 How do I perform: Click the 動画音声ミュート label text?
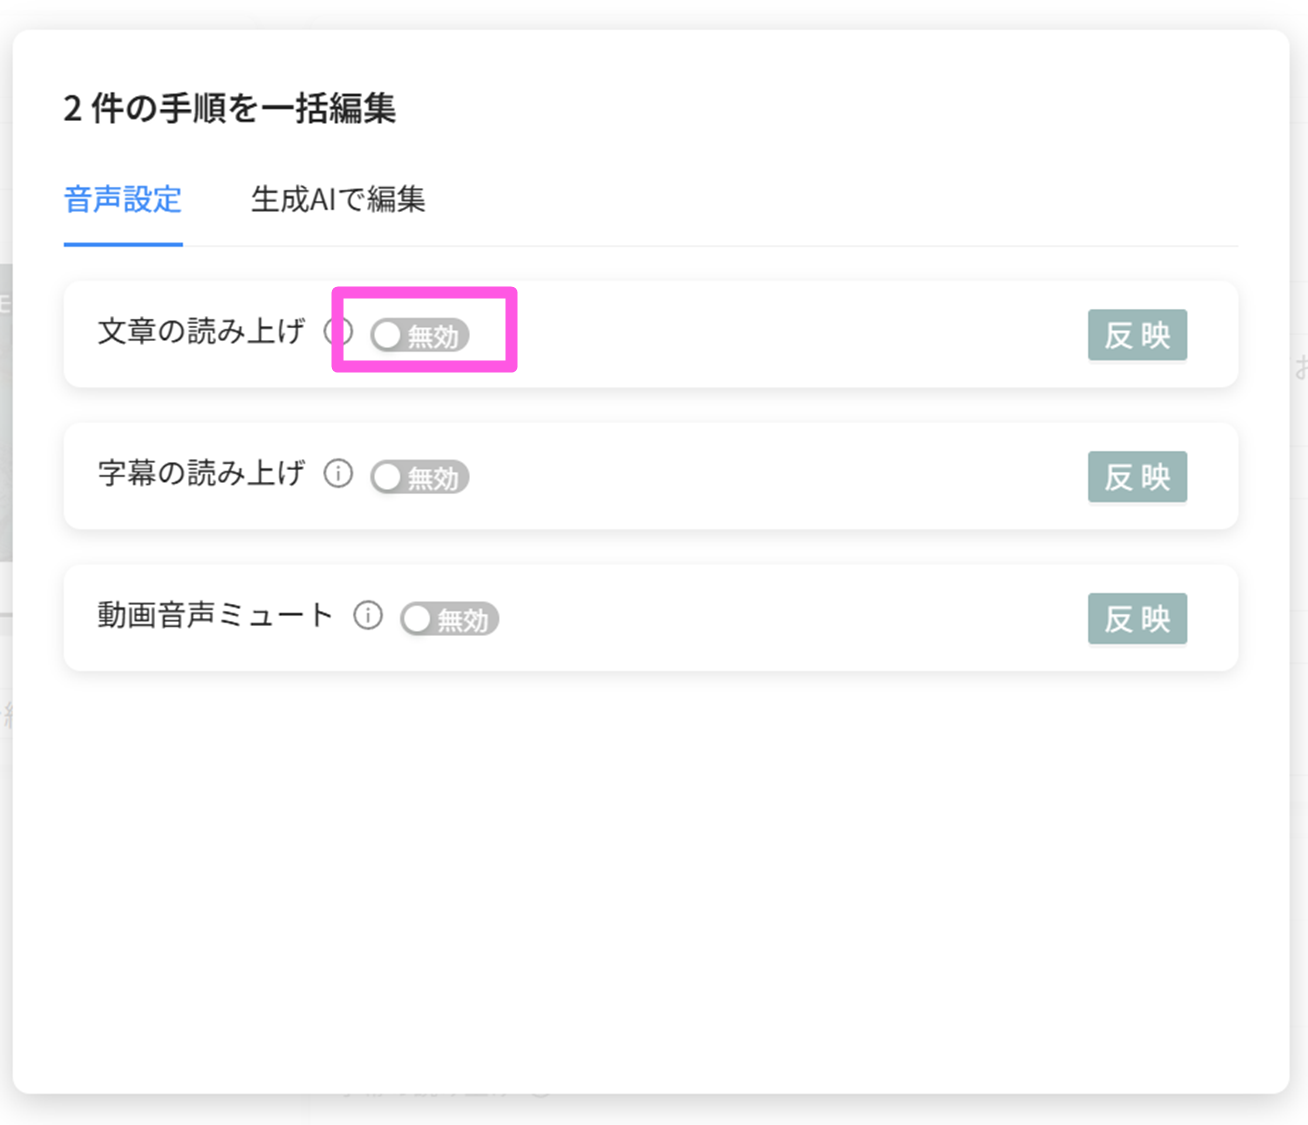[x=215, y=616]
